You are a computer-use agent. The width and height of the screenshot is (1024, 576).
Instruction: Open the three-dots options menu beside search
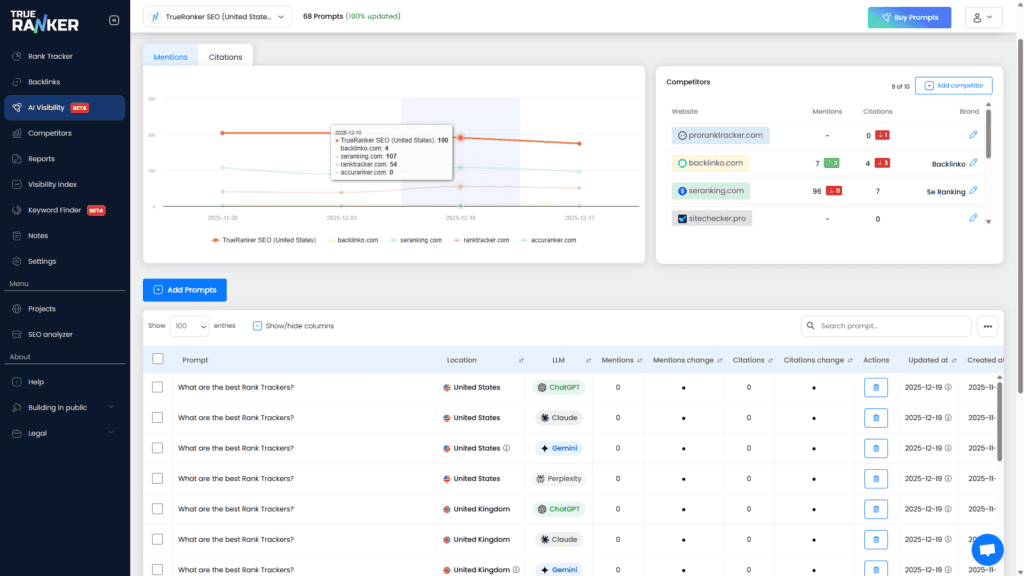click(988, 326)
